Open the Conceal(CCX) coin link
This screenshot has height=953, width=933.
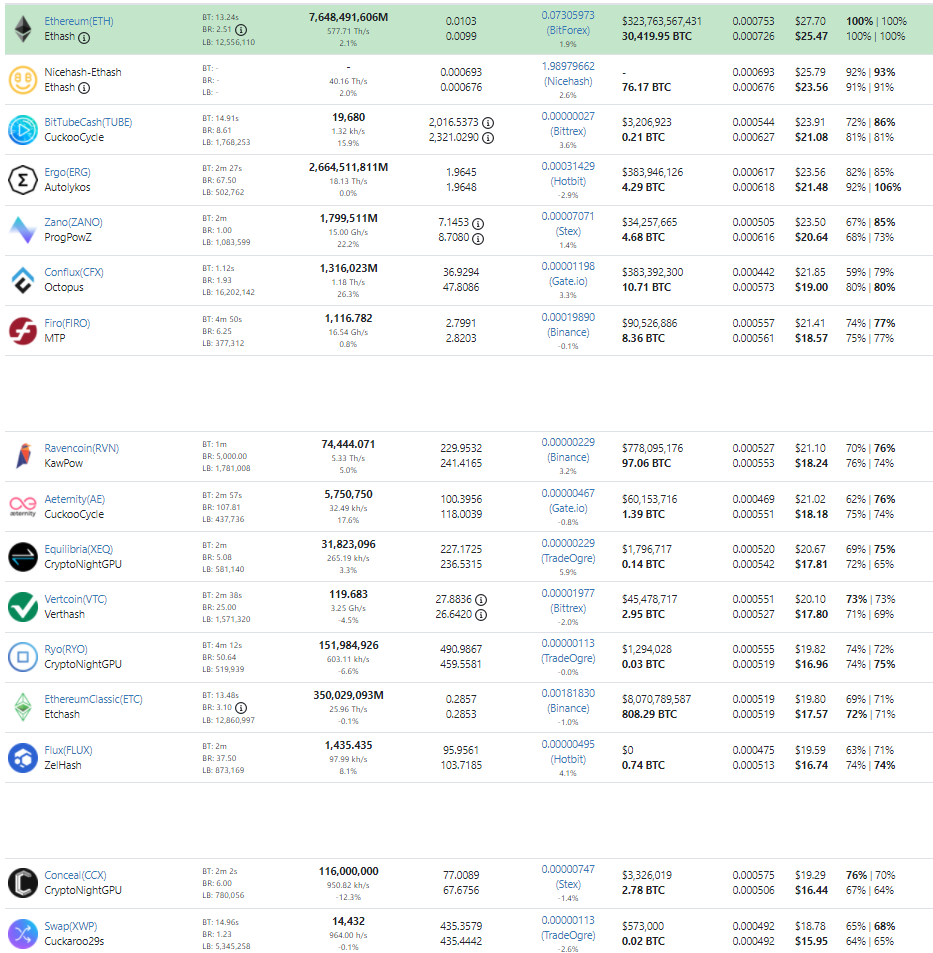[x=76, y=875]
